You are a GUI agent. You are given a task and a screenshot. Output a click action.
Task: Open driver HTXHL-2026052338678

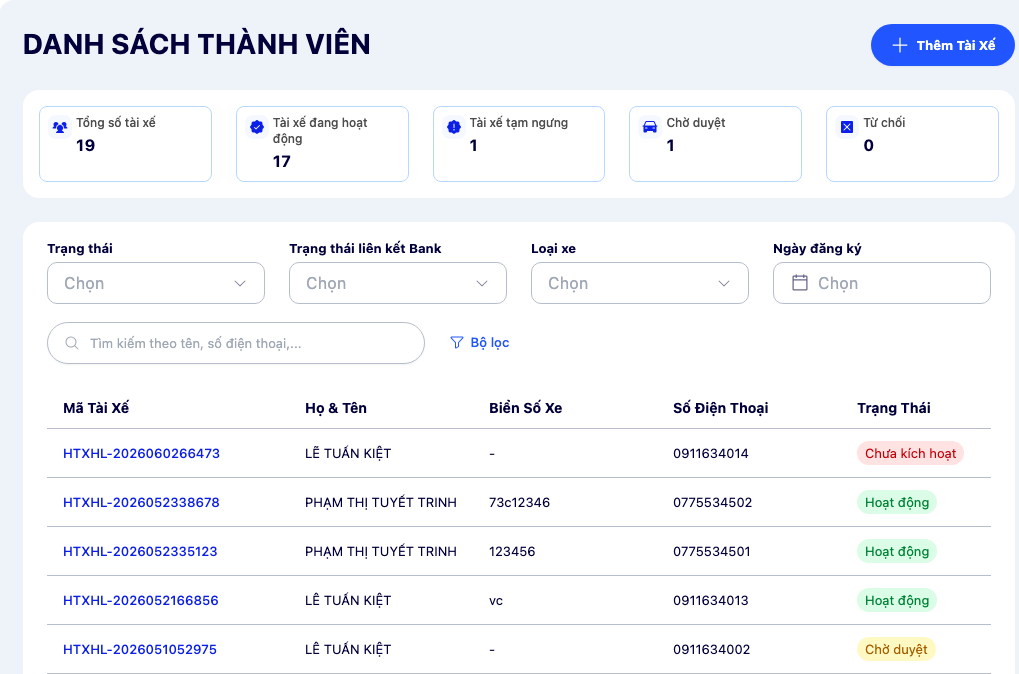click(x=141, y=502)
